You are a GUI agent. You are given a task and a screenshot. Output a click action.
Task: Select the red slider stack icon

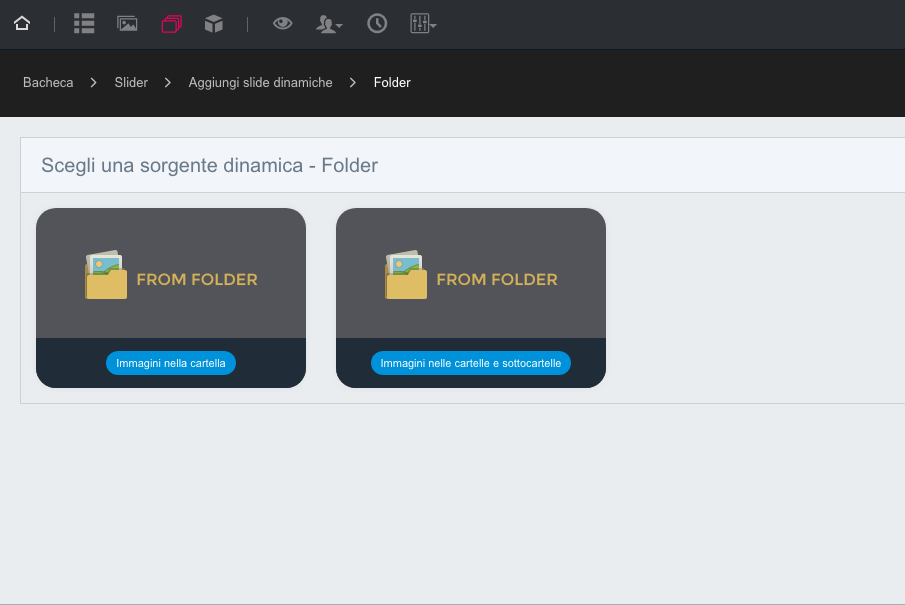tap(171, 24)
